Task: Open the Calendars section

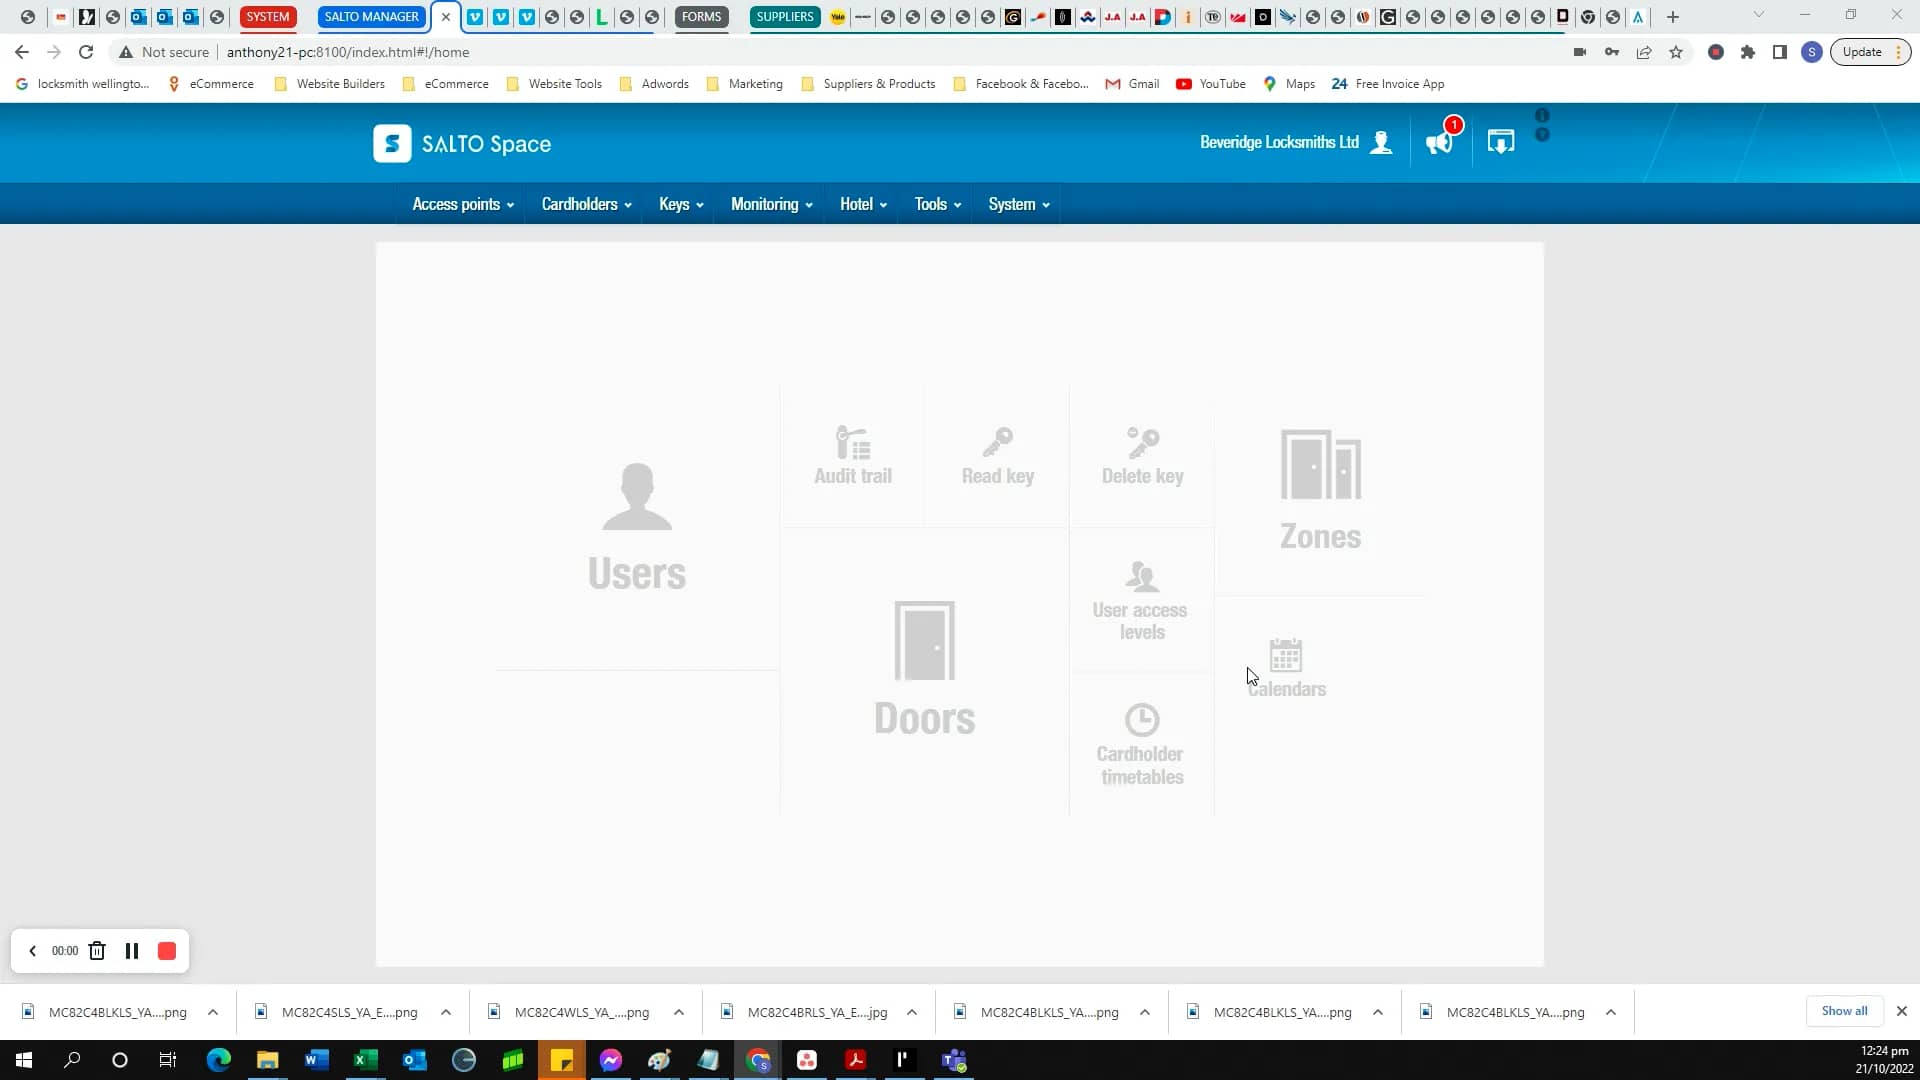Action: click(1287, 665)
